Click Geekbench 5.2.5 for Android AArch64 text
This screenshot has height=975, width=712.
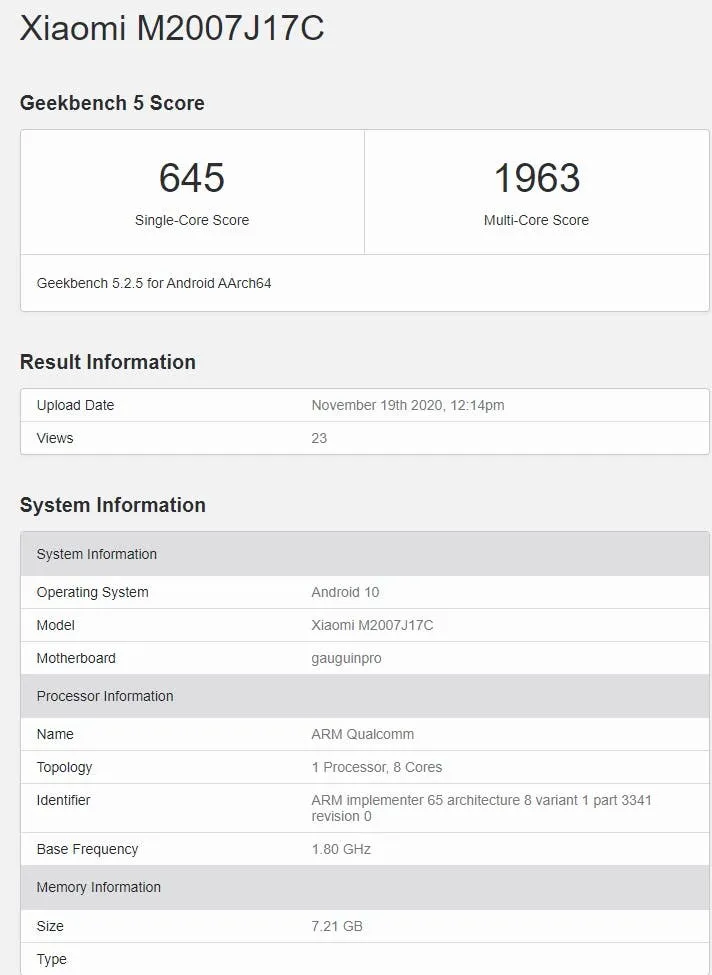tap(154, 283)
